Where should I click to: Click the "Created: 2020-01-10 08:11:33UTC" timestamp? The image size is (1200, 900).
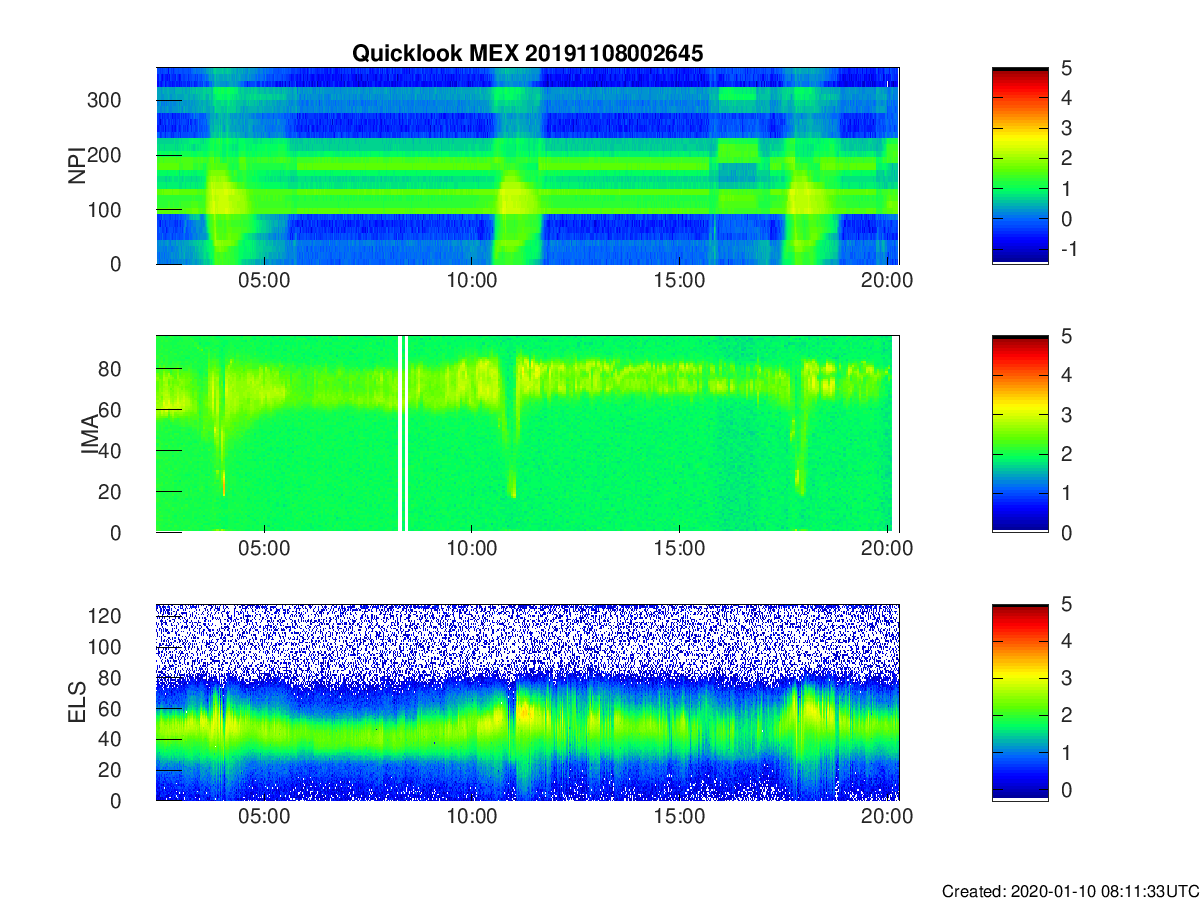[x=1070, y=891]
